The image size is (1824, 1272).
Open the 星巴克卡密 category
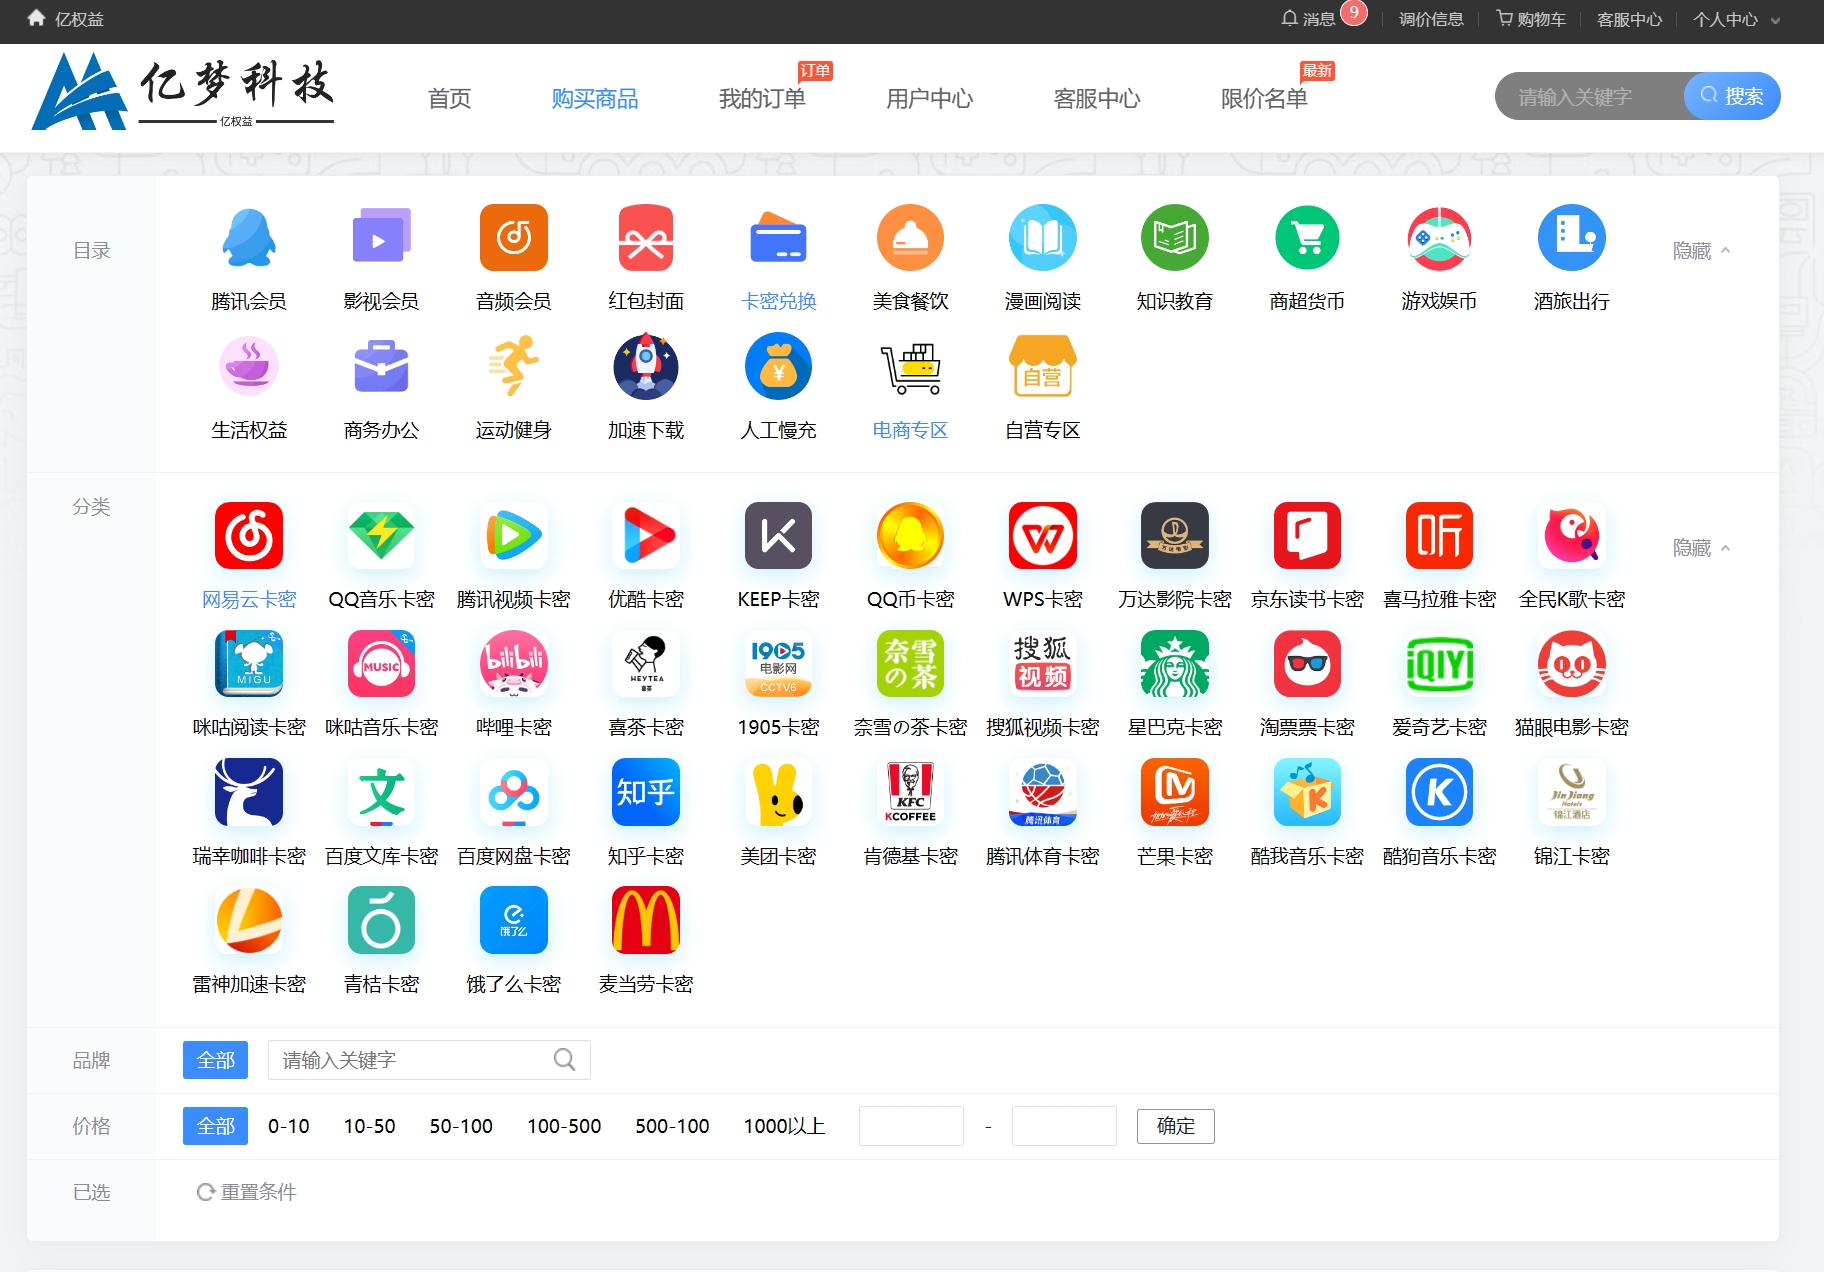1175,664
